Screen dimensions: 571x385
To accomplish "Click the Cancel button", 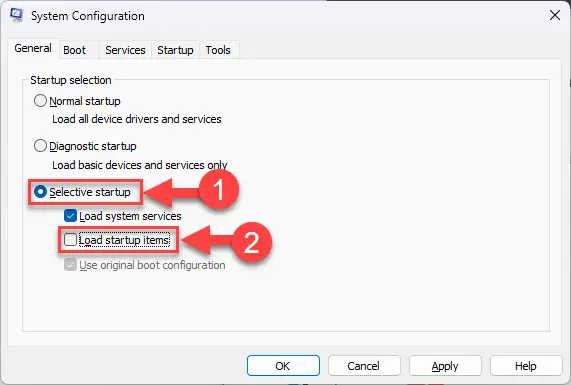I will point(364,366).
